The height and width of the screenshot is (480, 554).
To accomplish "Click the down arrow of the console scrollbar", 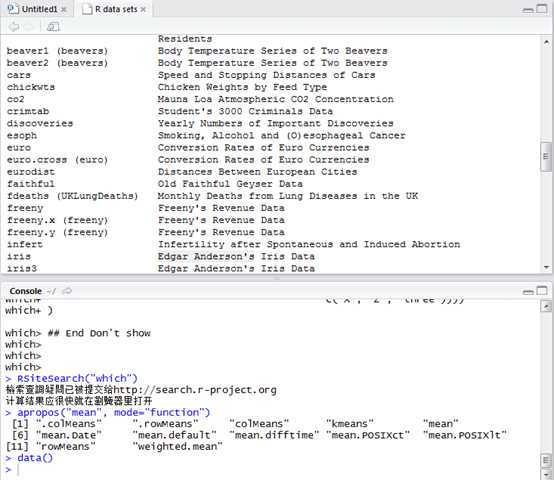I will 546,474.
